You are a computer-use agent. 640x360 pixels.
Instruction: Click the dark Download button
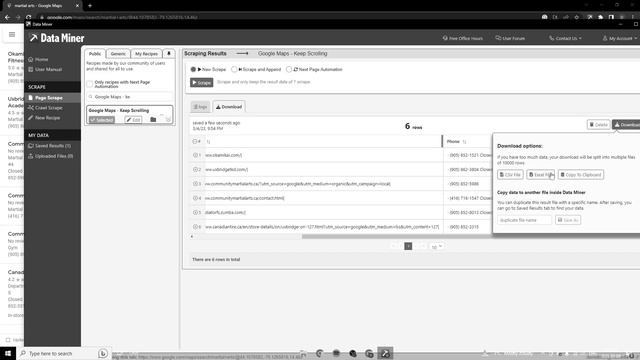(x=626, y=125)
